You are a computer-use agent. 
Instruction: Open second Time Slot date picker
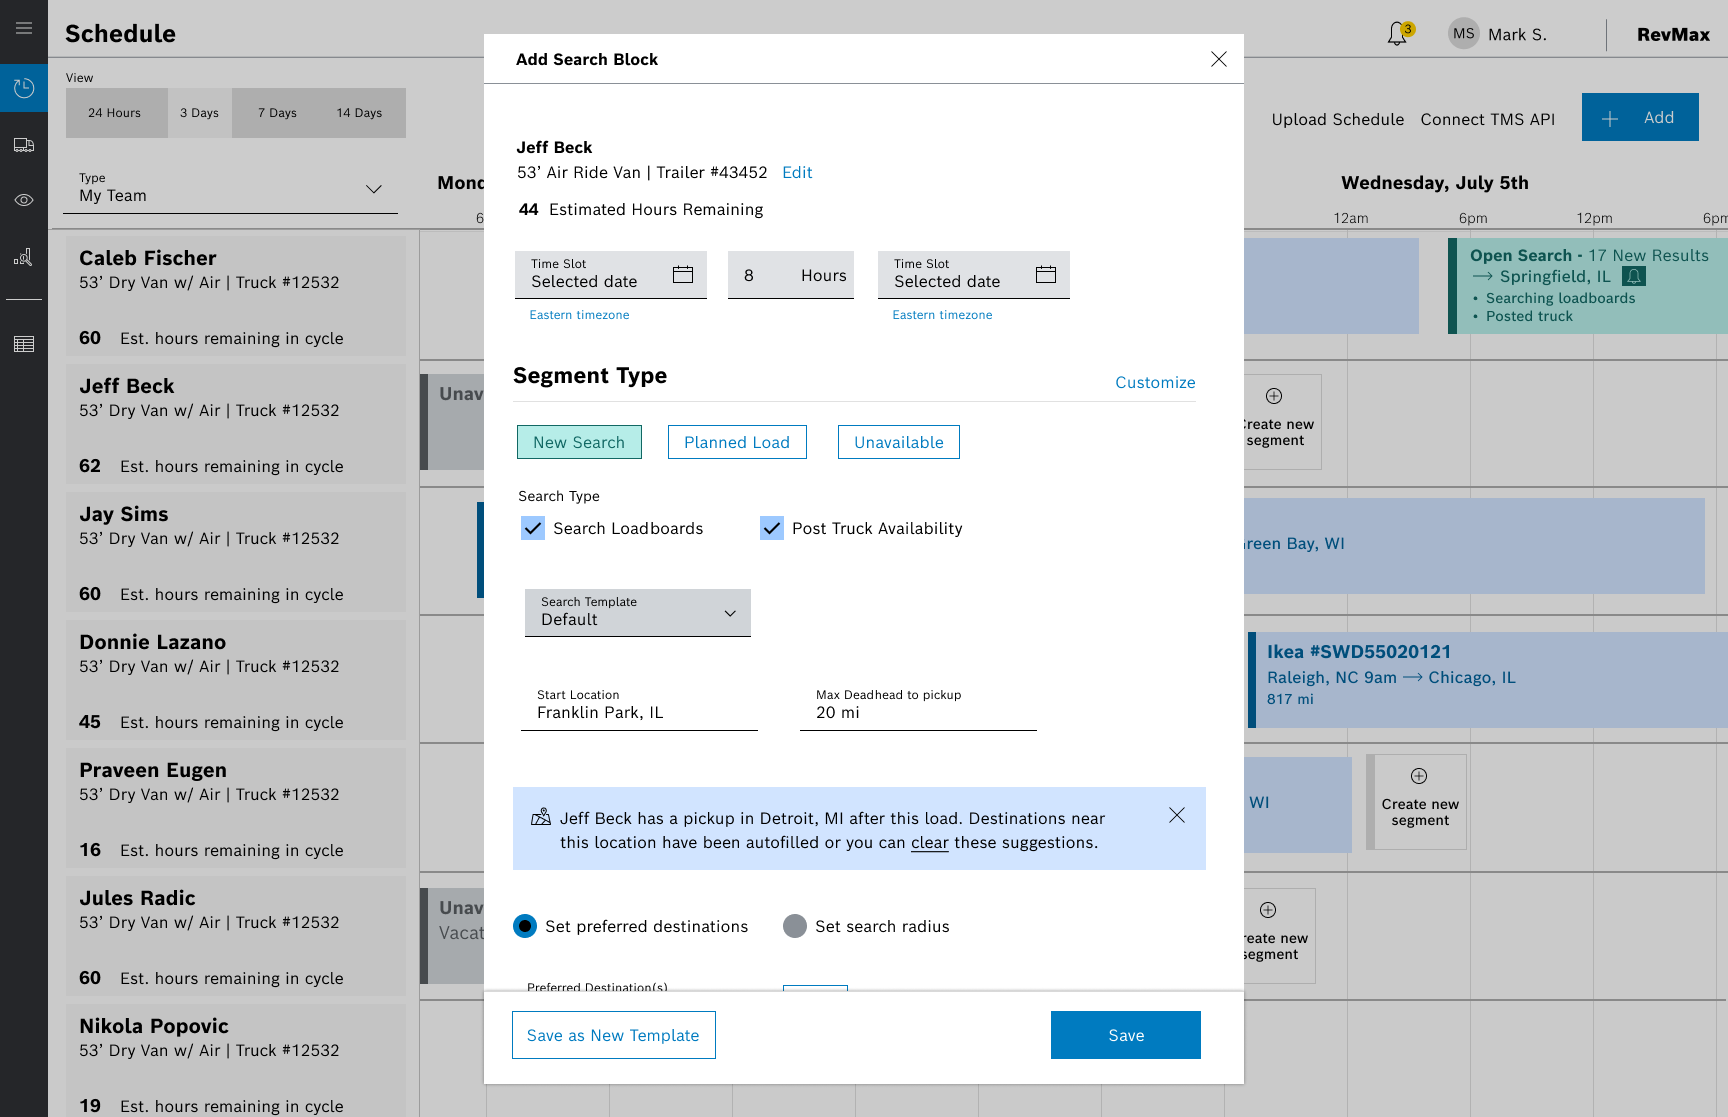pyautogui.click(x=1046, y=275)
